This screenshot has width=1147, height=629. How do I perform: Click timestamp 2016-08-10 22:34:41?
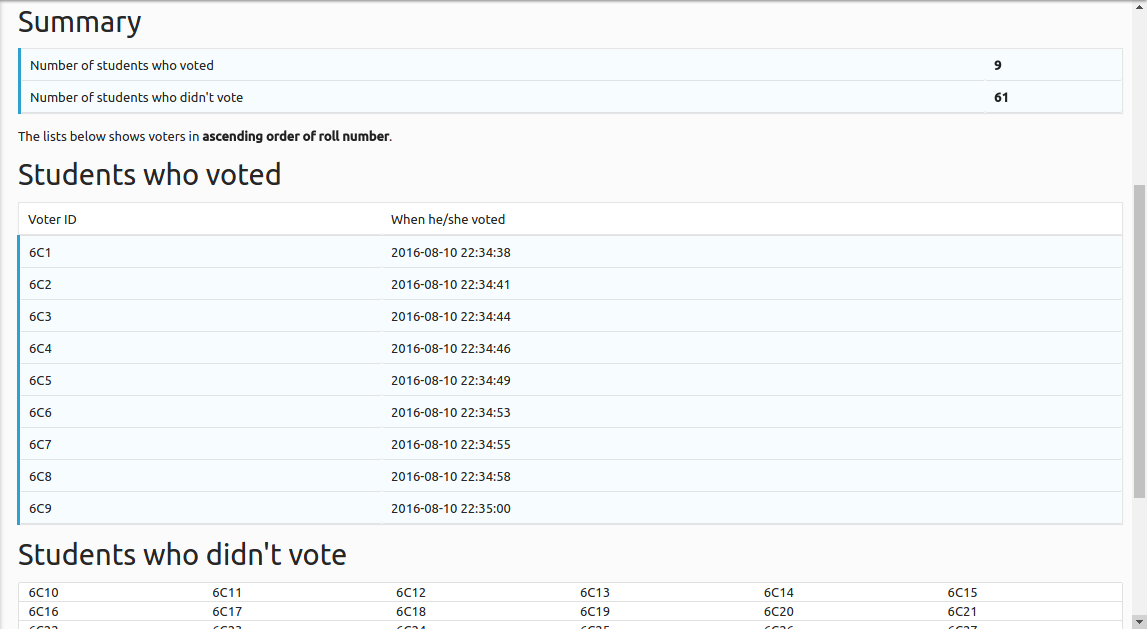[451, 285]
